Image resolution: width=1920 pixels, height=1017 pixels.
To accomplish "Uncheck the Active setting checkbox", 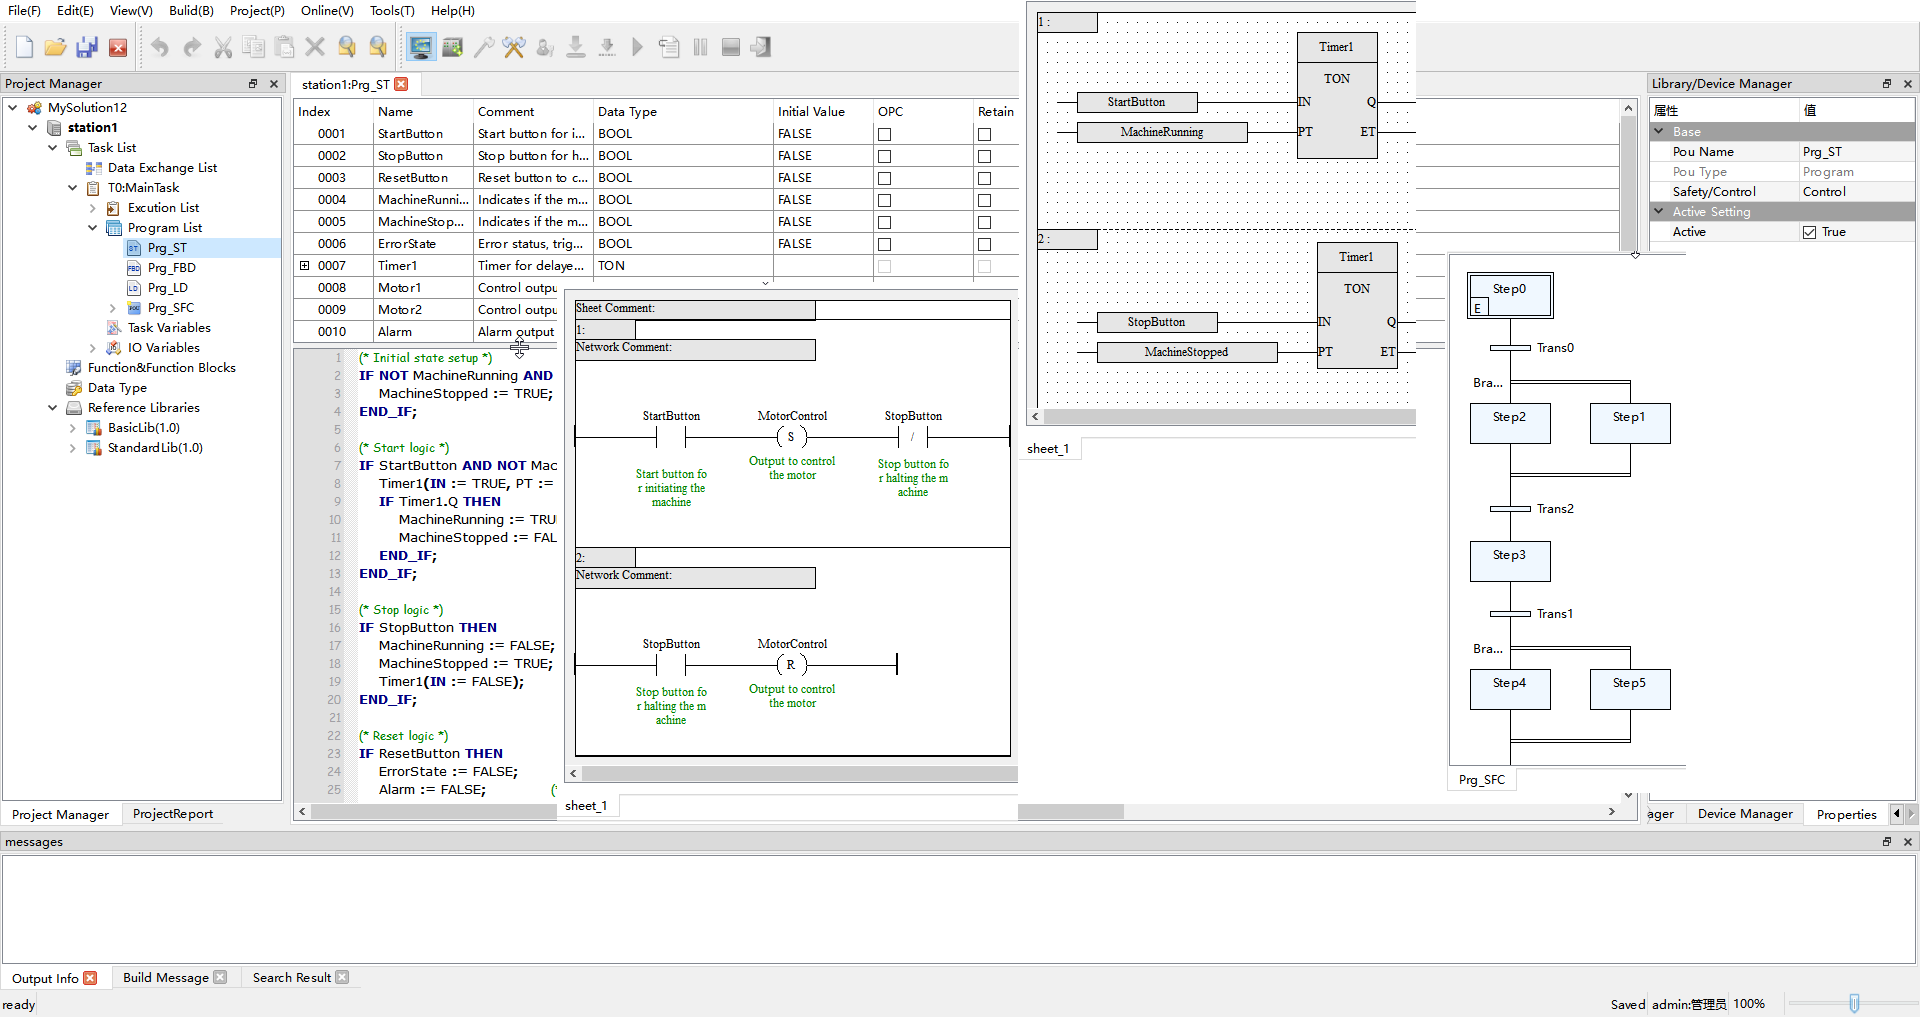I will 1809,232.
